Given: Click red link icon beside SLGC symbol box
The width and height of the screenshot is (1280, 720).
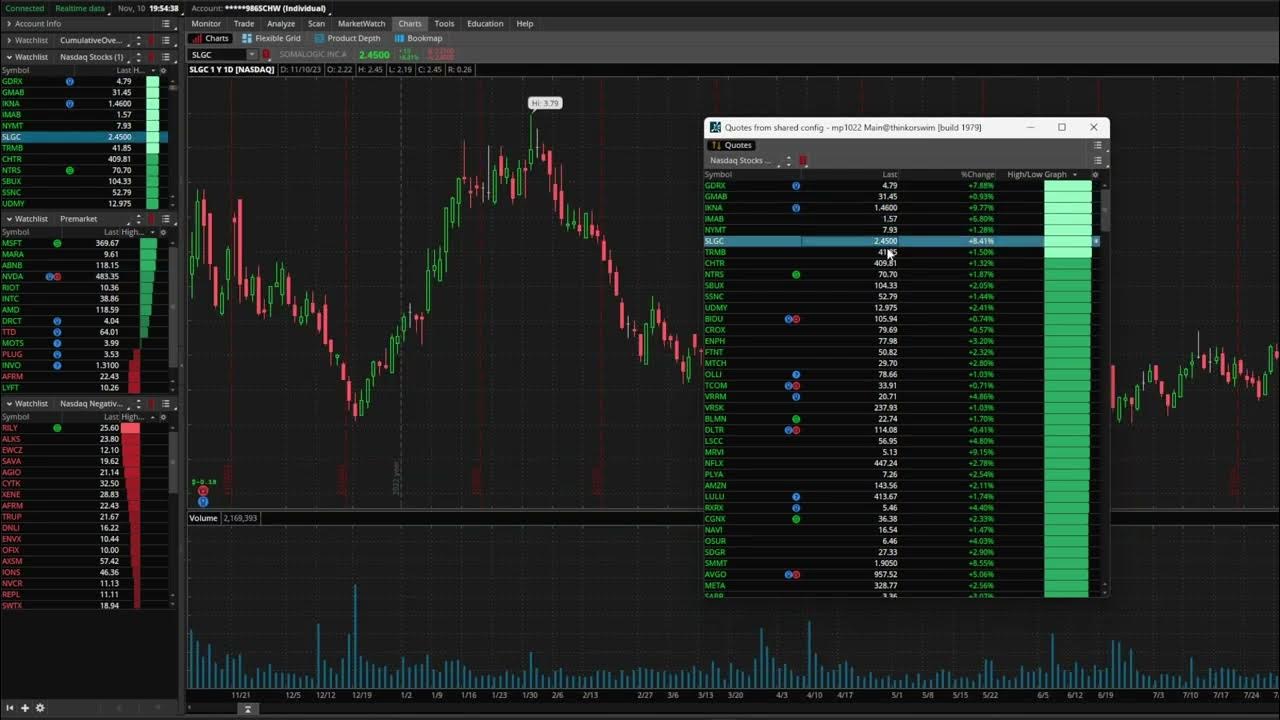Looking at the screenshot, I should (265, 55).
